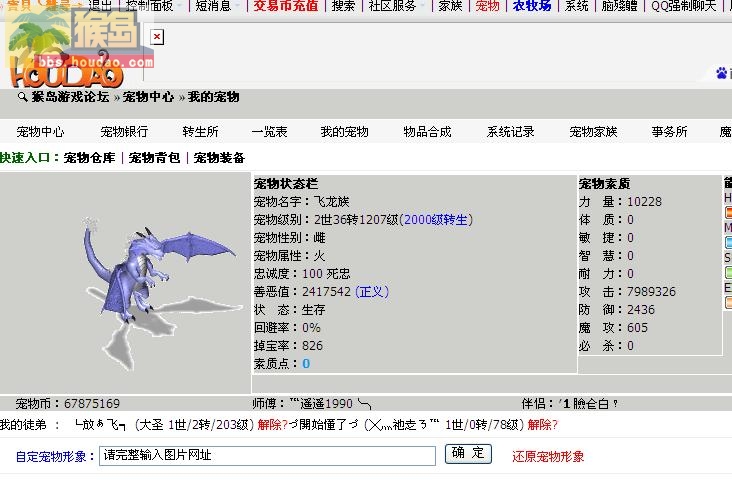Click the 正义 alignment link

(372, 292)
